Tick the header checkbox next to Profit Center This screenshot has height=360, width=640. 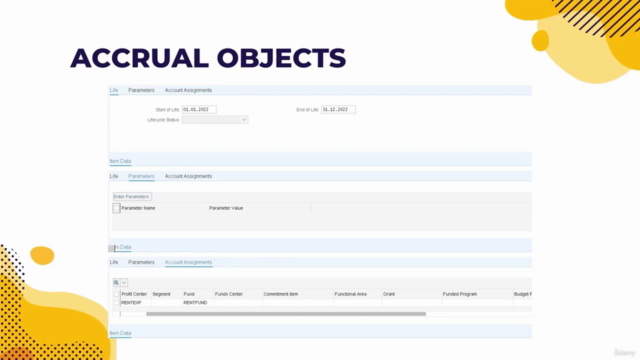click(x=116, y=294)
